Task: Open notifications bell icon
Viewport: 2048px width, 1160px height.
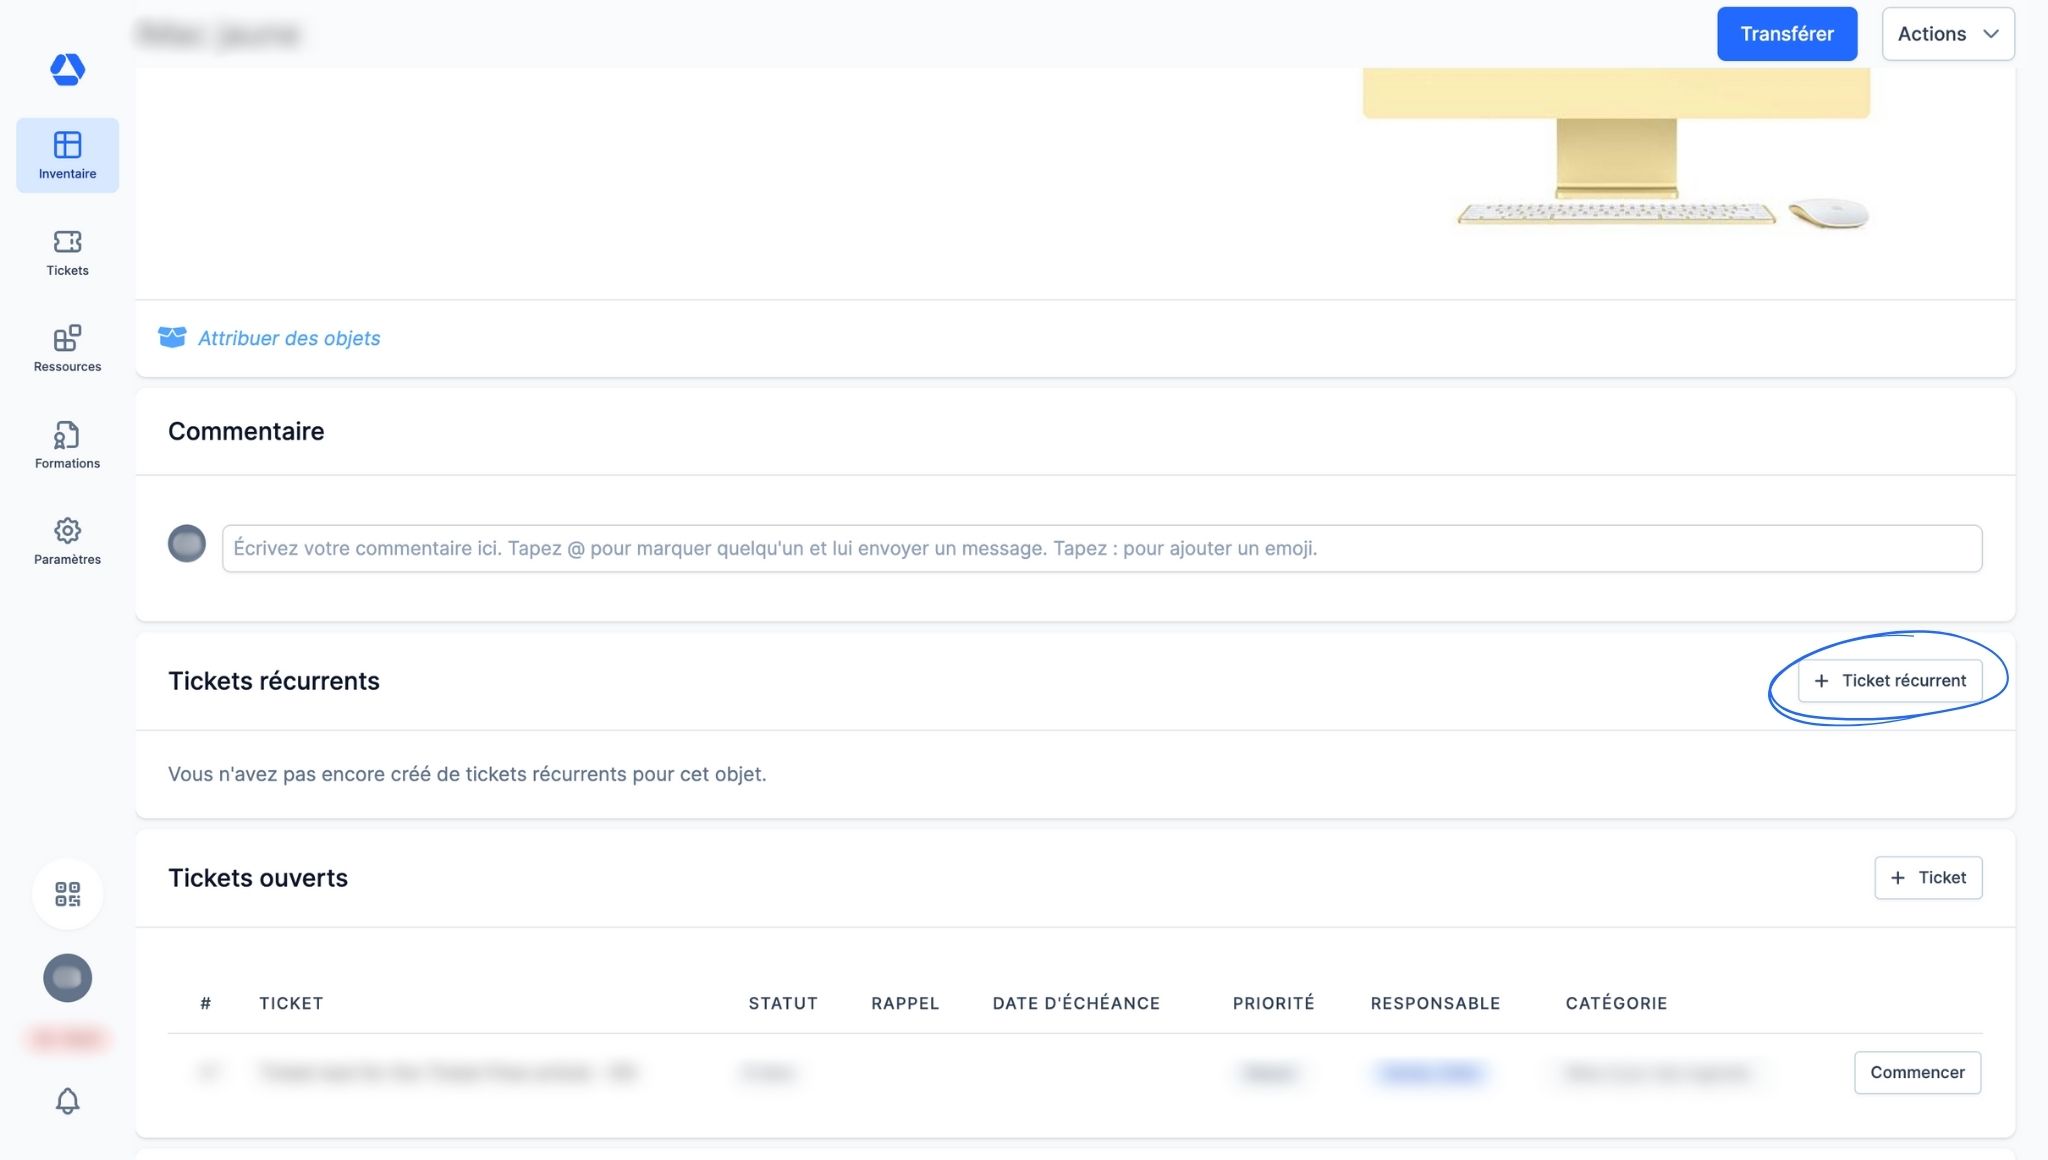Action: pyautogui.click(x=67, y=1101)
